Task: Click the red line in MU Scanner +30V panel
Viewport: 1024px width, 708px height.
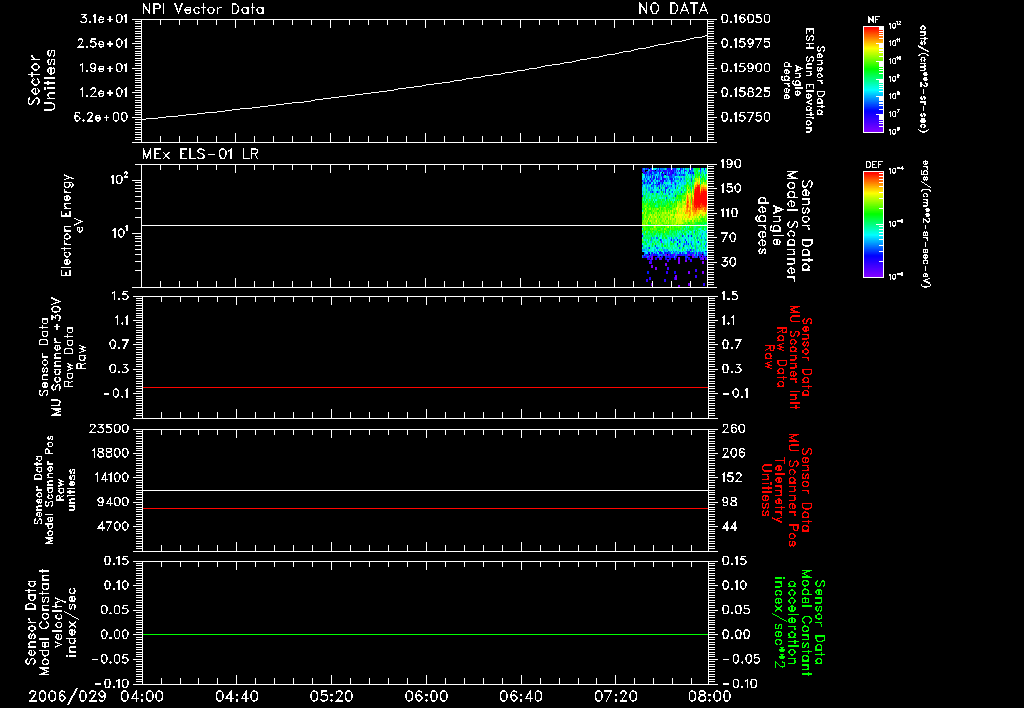Action: (424, 387)
